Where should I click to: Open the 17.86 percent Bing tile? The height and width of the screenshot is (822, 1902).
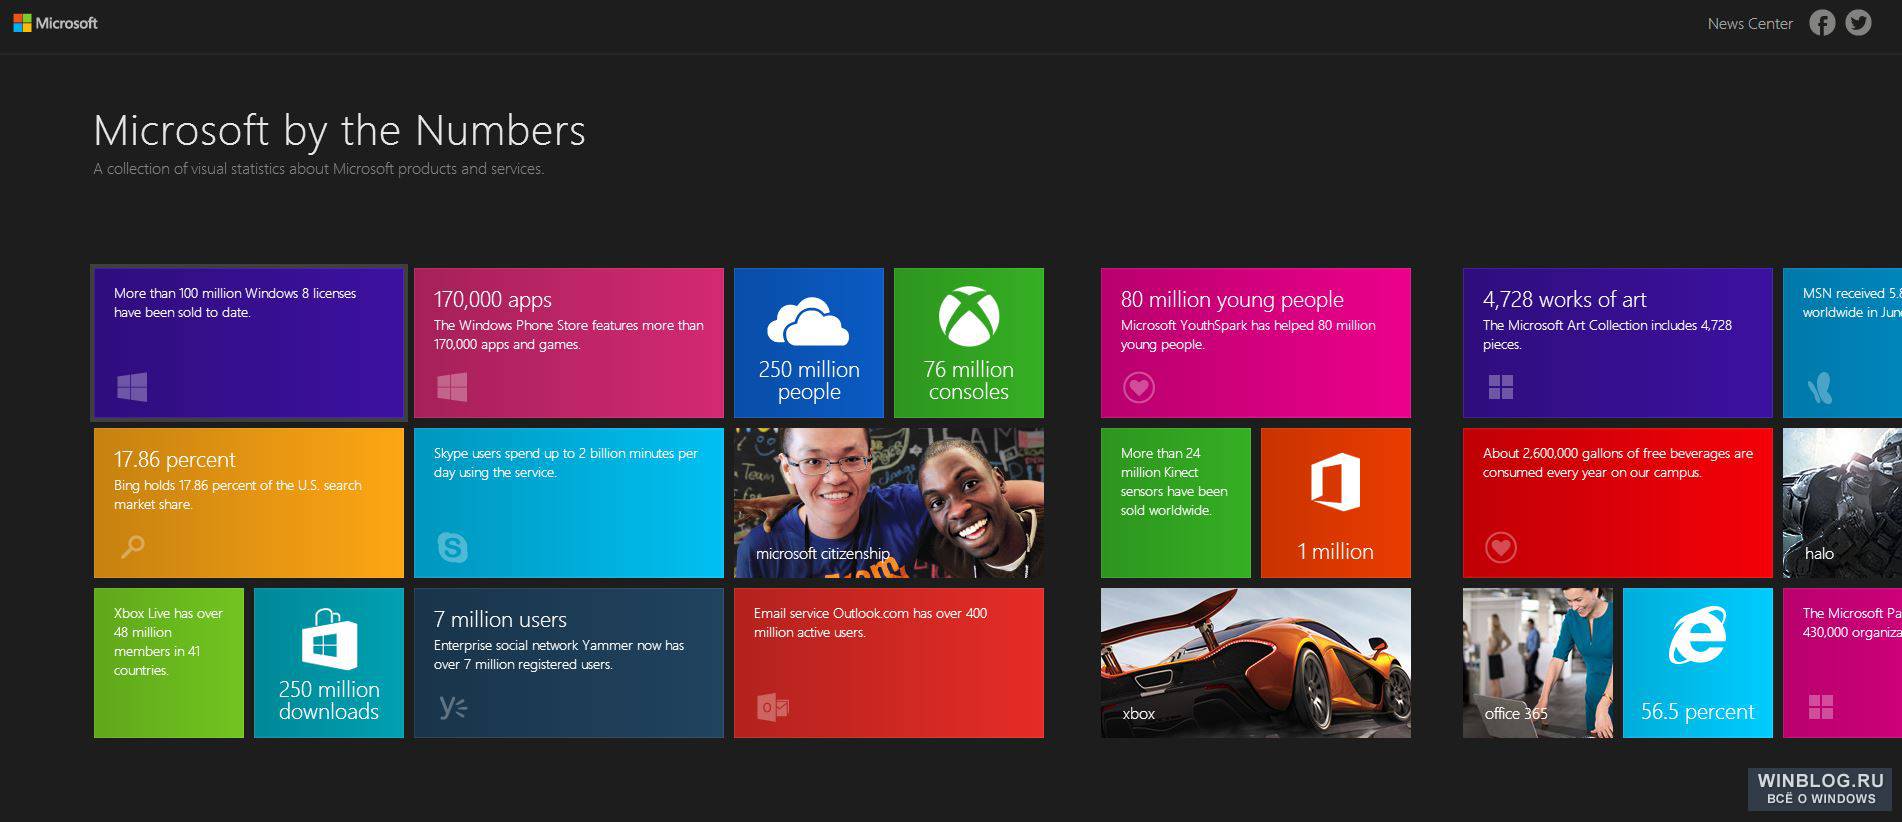[249, 503]
